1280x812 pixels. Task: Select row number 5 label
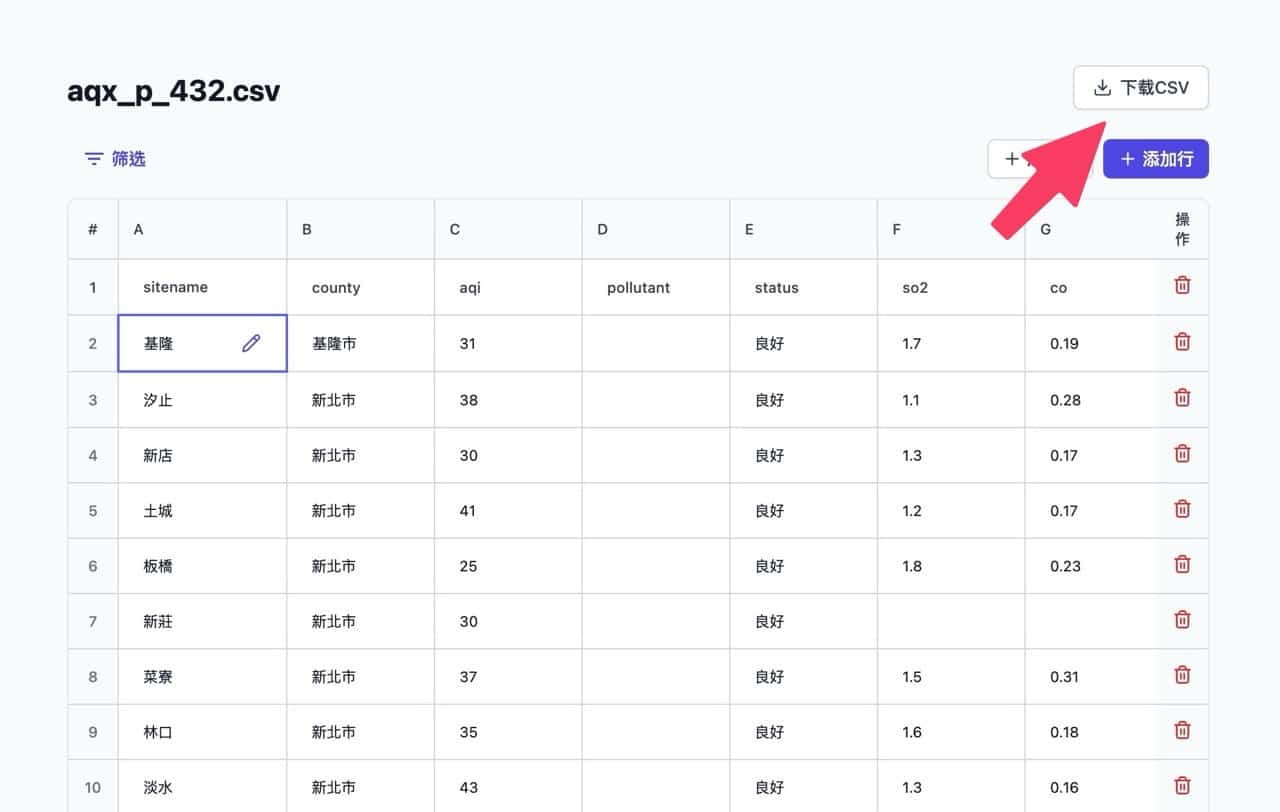[x=93, y=511]
